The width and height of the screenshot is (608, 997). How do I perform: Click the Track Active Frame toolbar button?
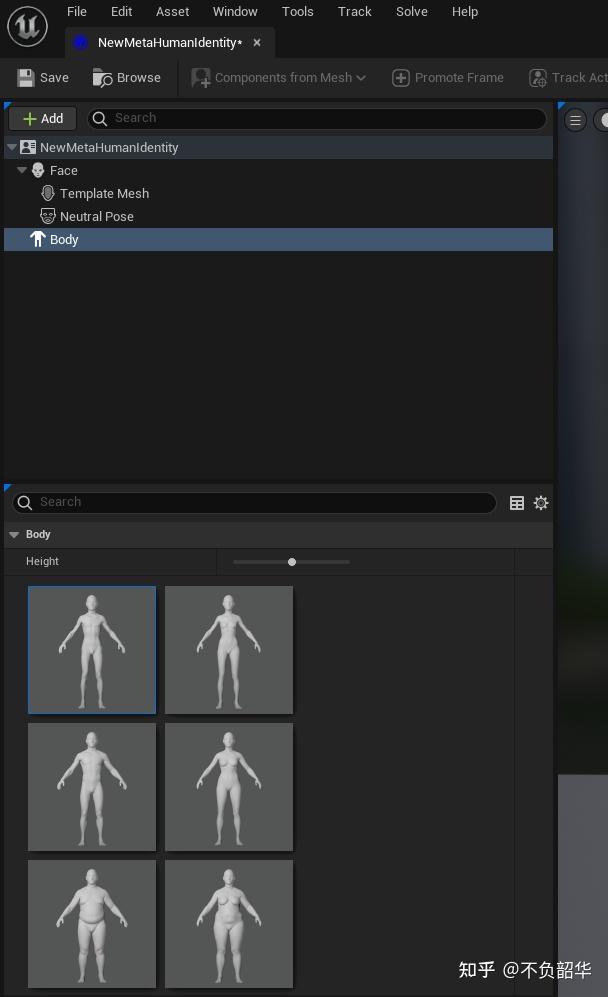pyautogui.click(x=568, y=78)
